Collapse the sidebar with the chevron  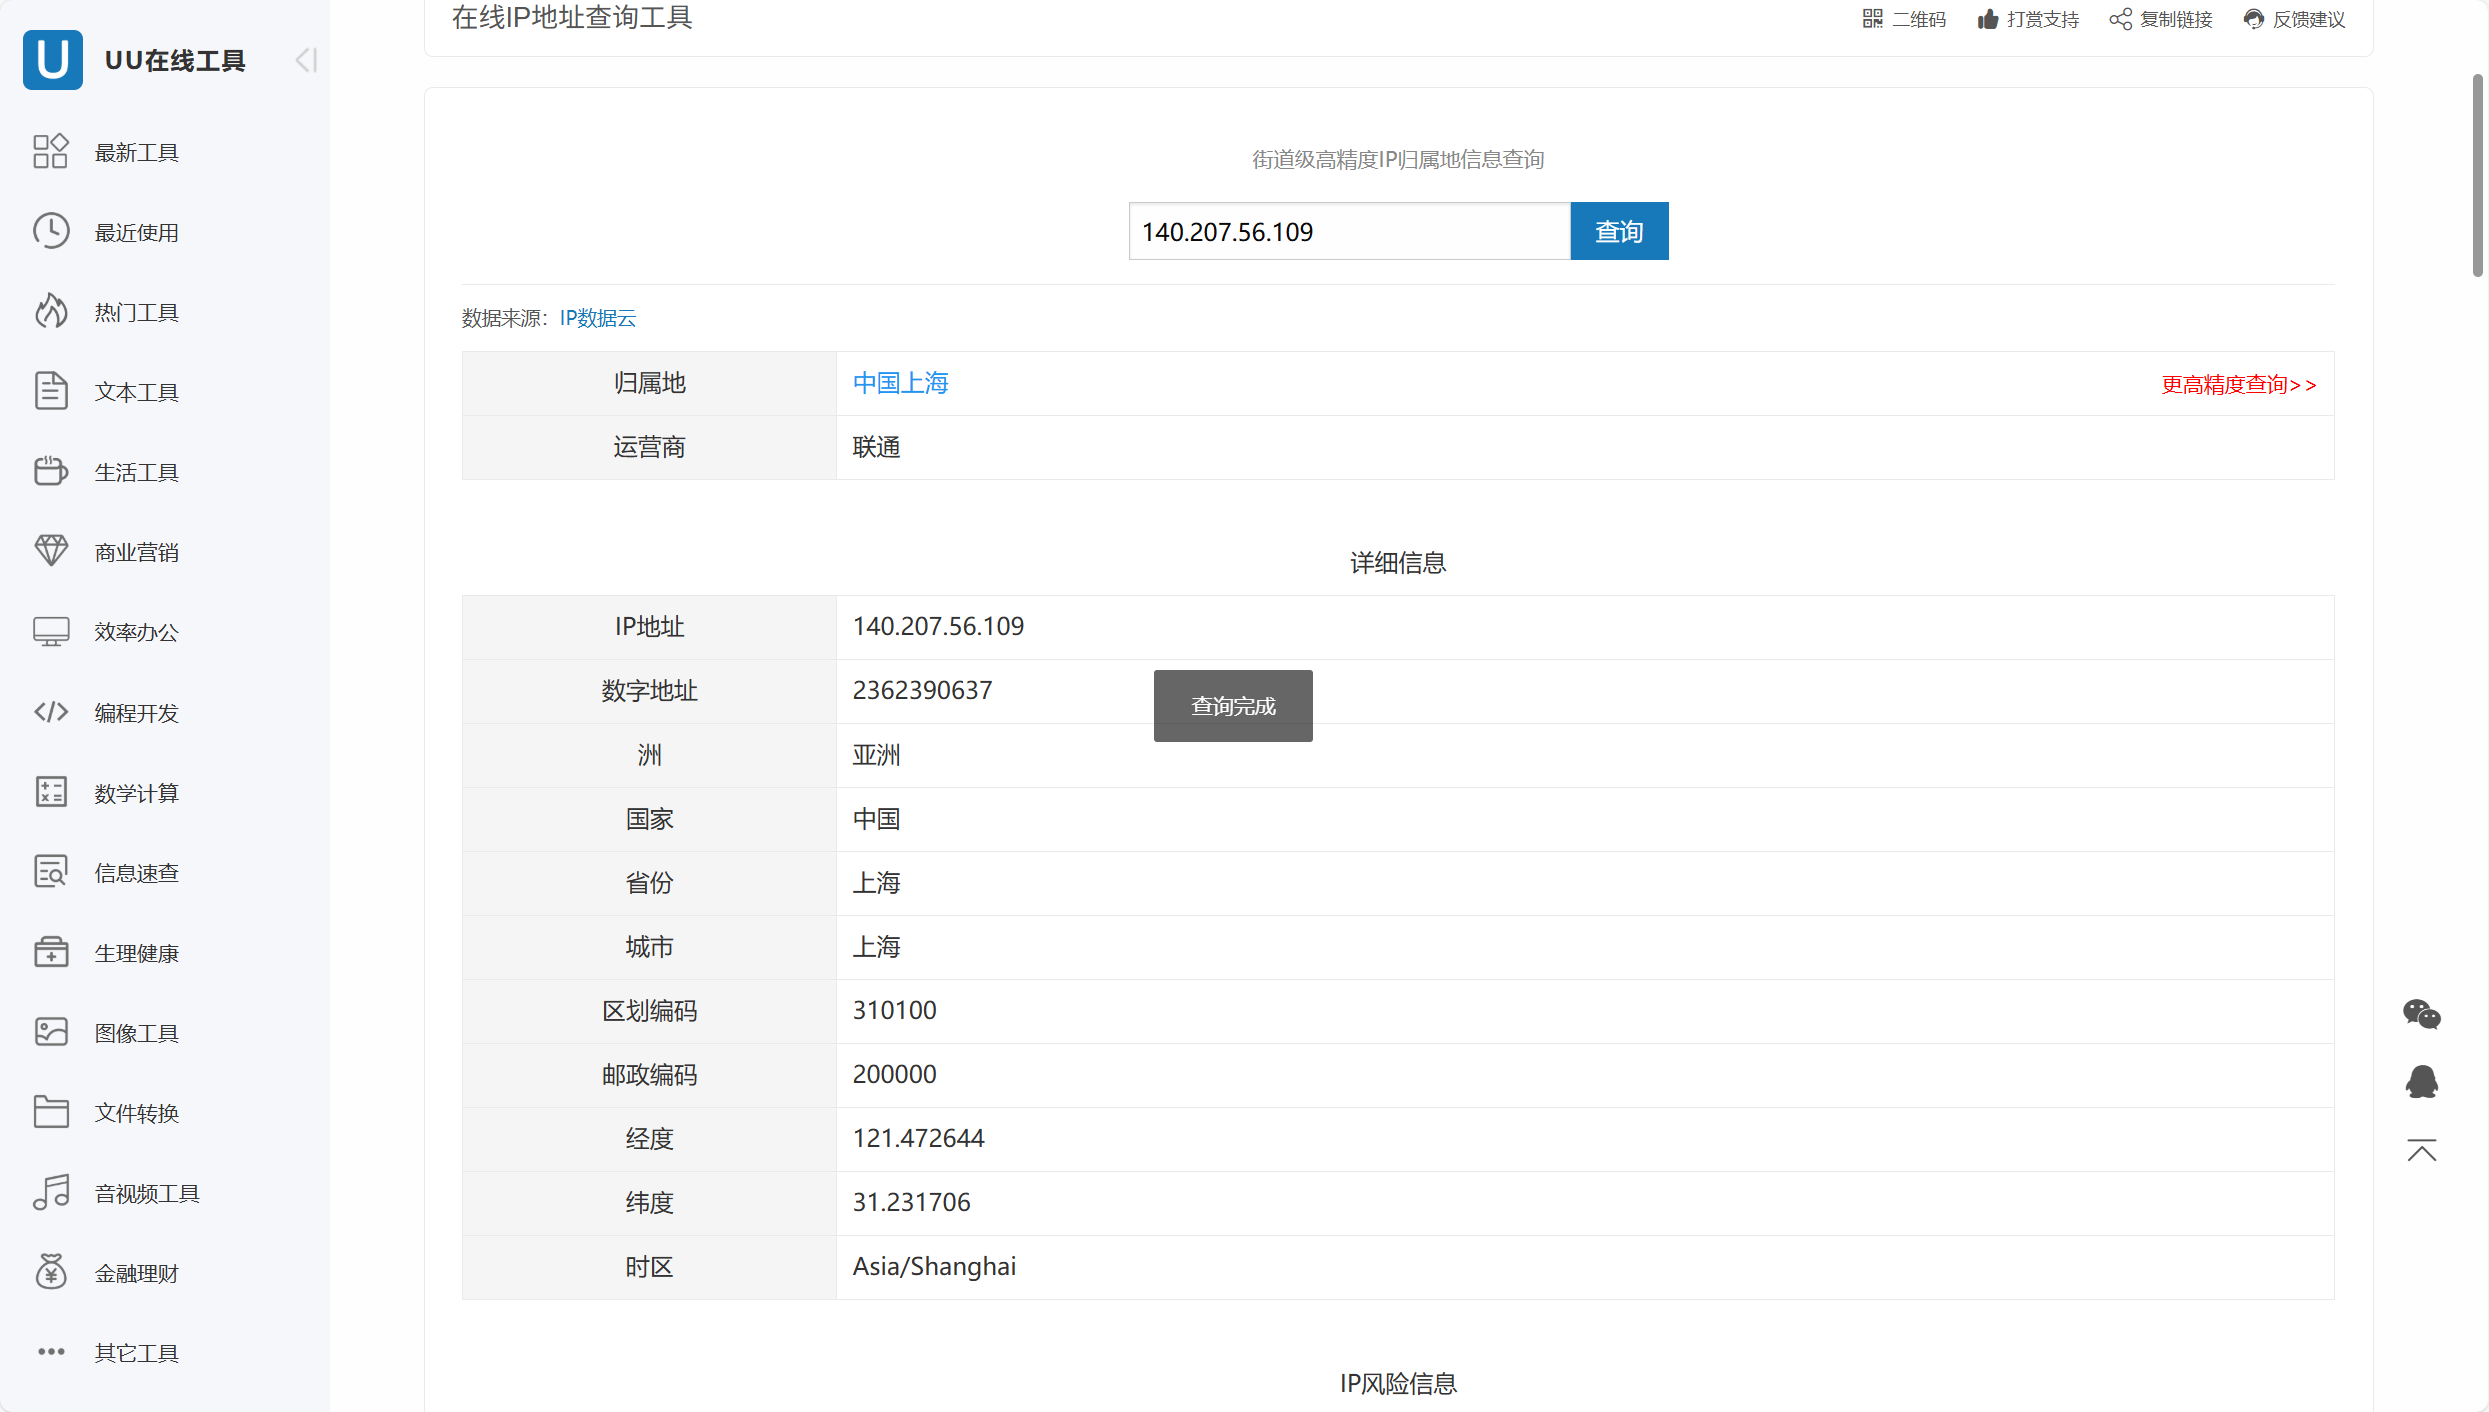(x=305, y=60)
